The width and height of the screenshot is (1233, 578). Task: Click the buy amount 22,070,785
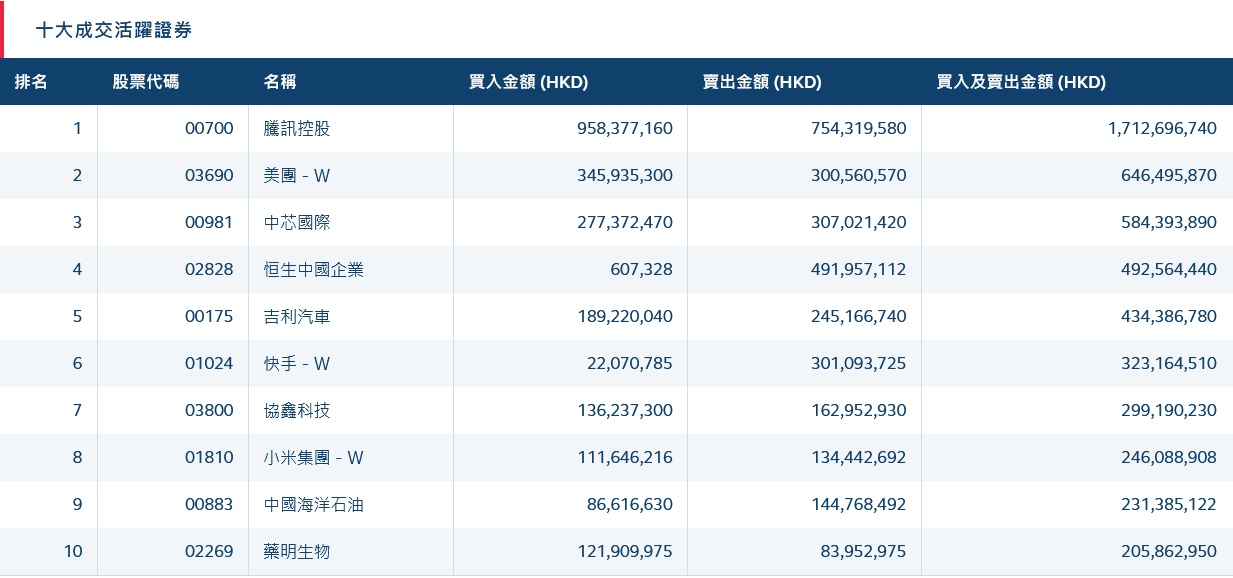tap(630, 363)
